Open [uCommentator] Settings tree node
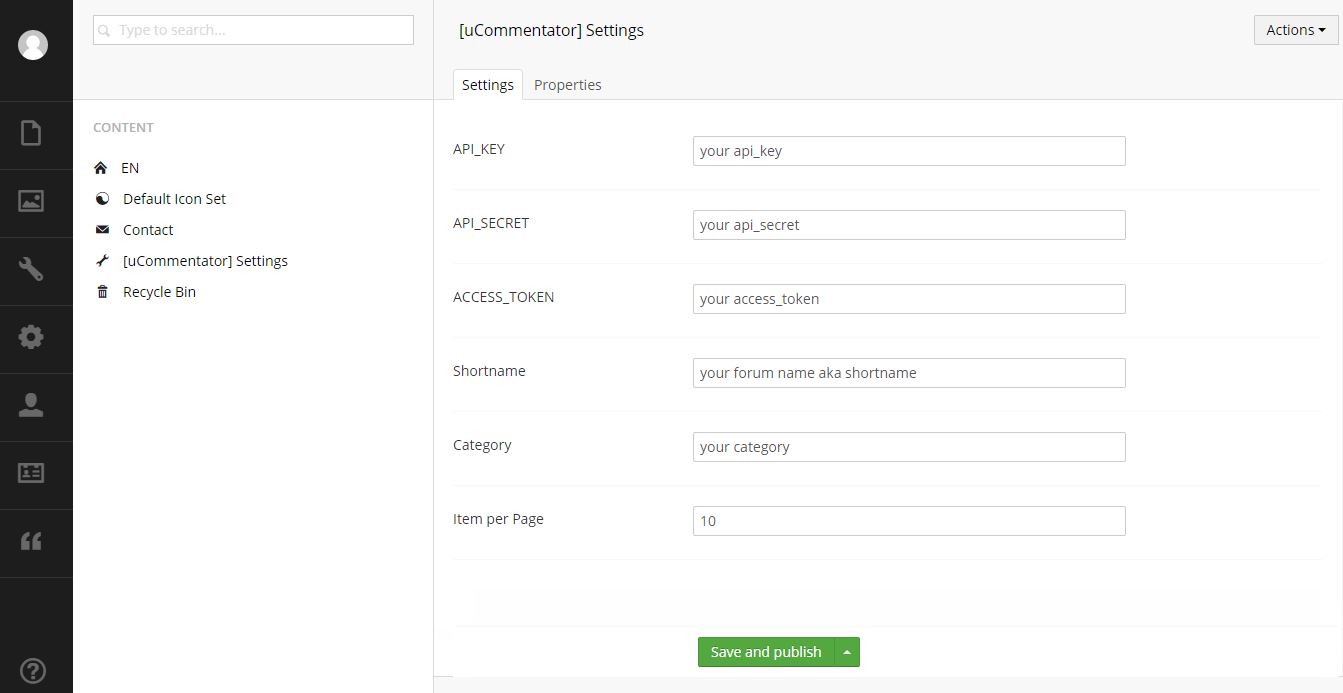 coord(205,261)
